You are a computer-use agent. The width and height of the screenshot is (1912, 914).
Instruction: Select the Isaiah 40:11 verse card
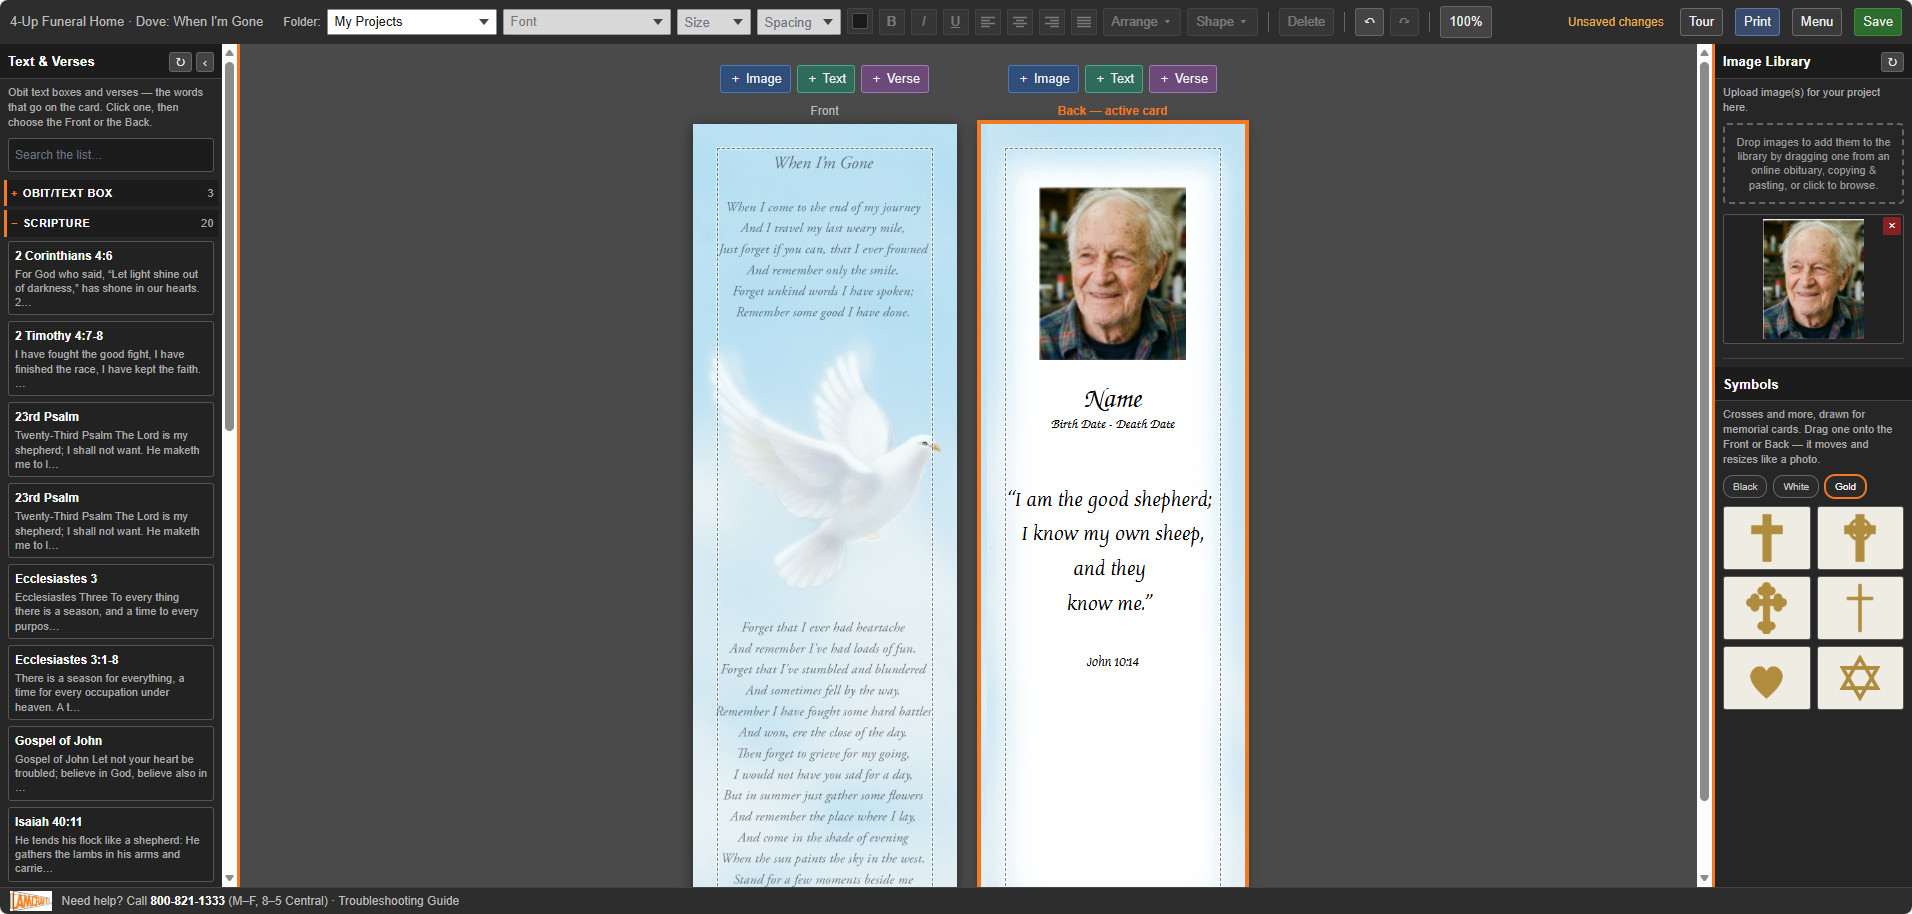tap(111, 845)
